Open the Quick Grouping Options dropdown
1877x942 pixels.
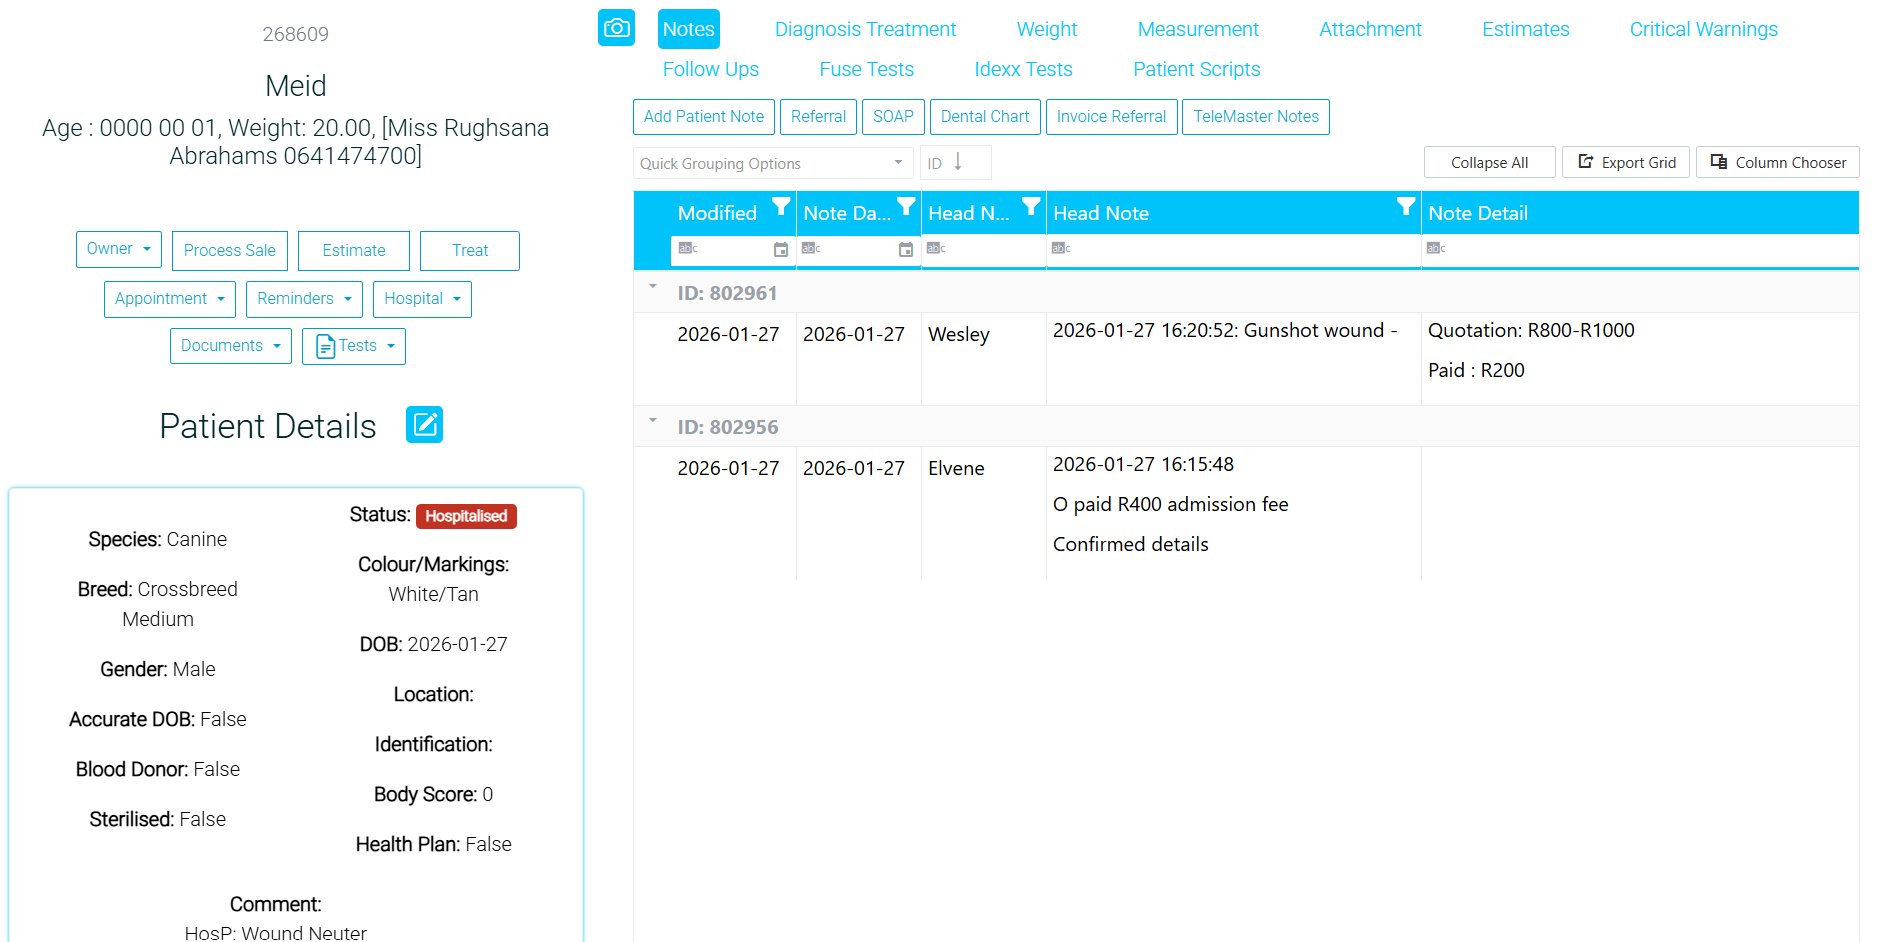coord(773,163)
